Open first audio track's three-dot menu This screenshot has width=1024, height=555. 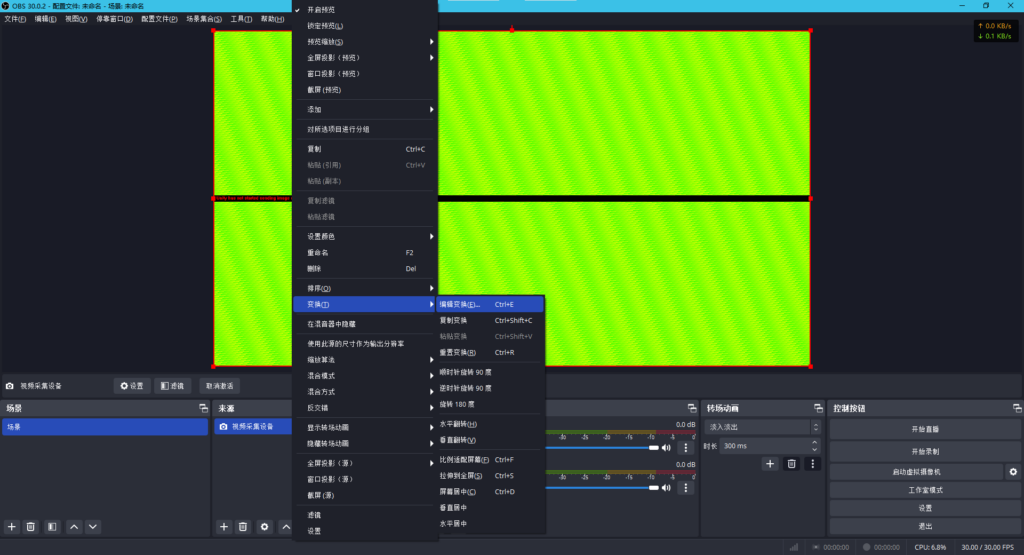click(686, 448)
